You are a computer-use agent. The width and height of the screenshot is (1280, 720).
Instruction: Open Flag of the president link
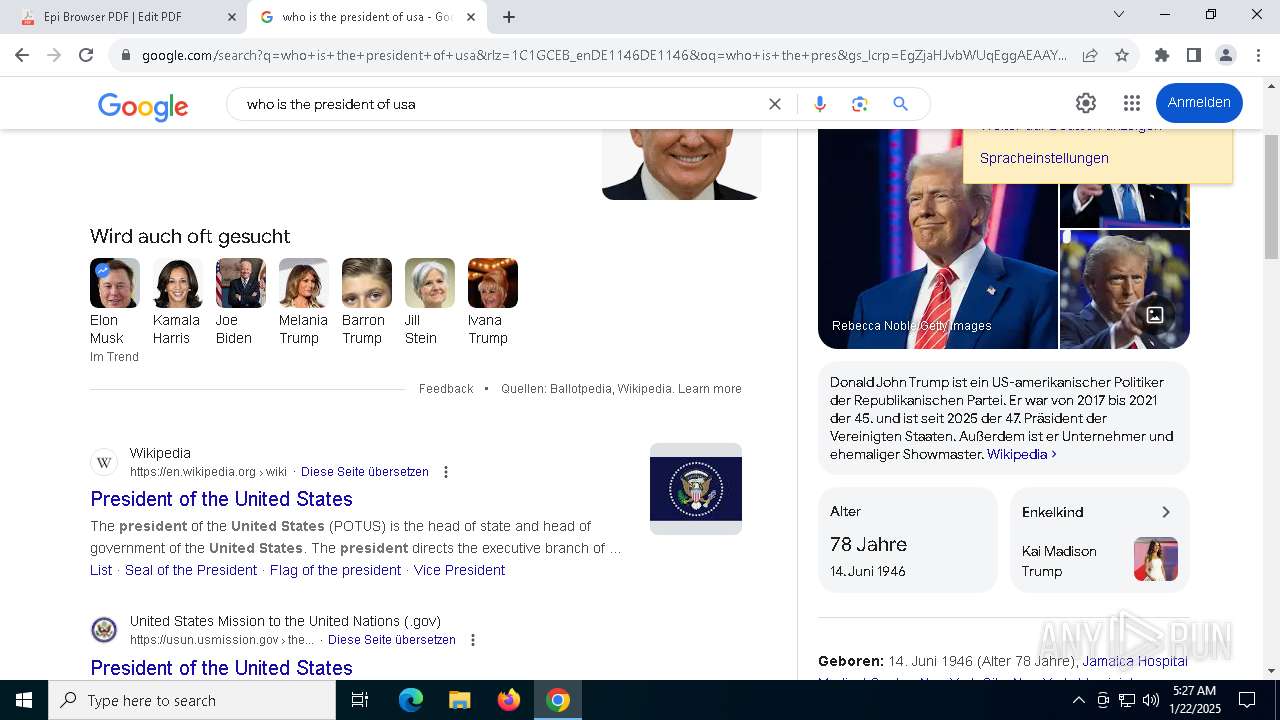click(x=335, y=570)
